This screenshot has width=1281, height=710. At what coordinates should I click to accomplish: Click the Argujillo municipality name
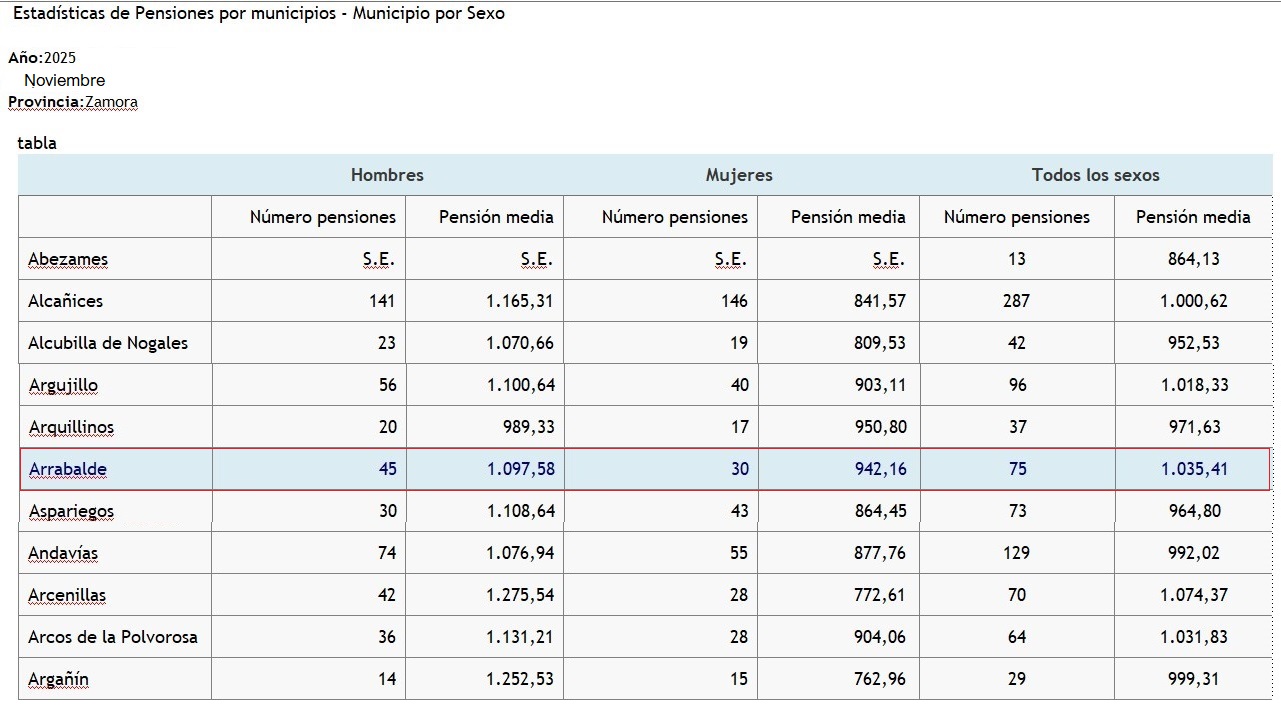(x=63, y=385)
